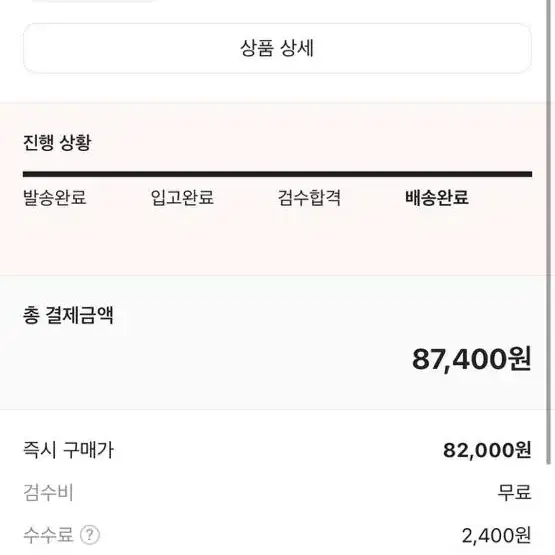This screenshot has height=555, width=555.
Task: Click the 수수료 fee label
Action: [48, 535]
